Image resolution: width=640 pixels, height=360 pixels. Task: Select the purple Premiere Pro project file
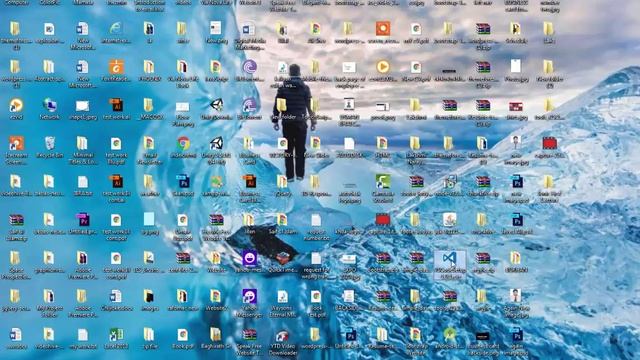(83, 220)
